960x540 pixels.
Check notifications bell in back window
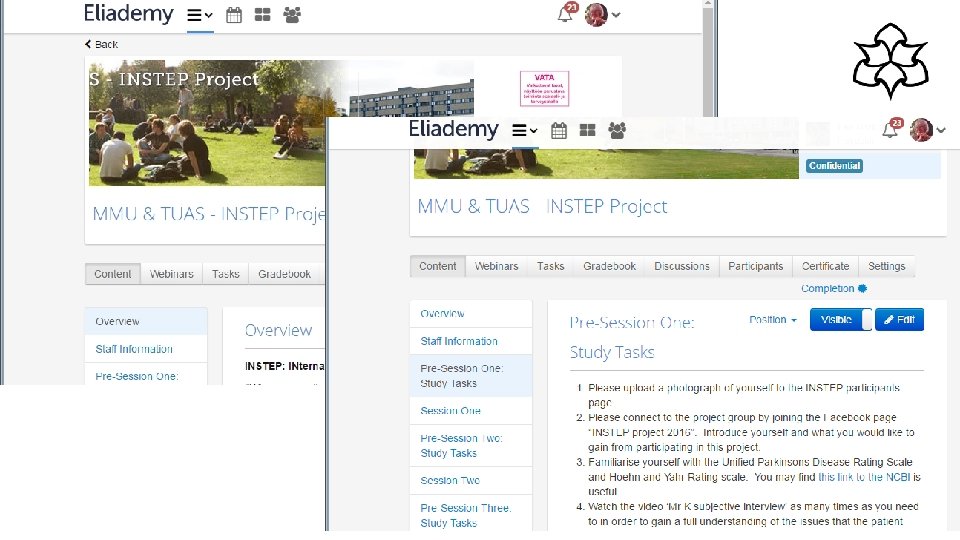(x=565, y=15)
